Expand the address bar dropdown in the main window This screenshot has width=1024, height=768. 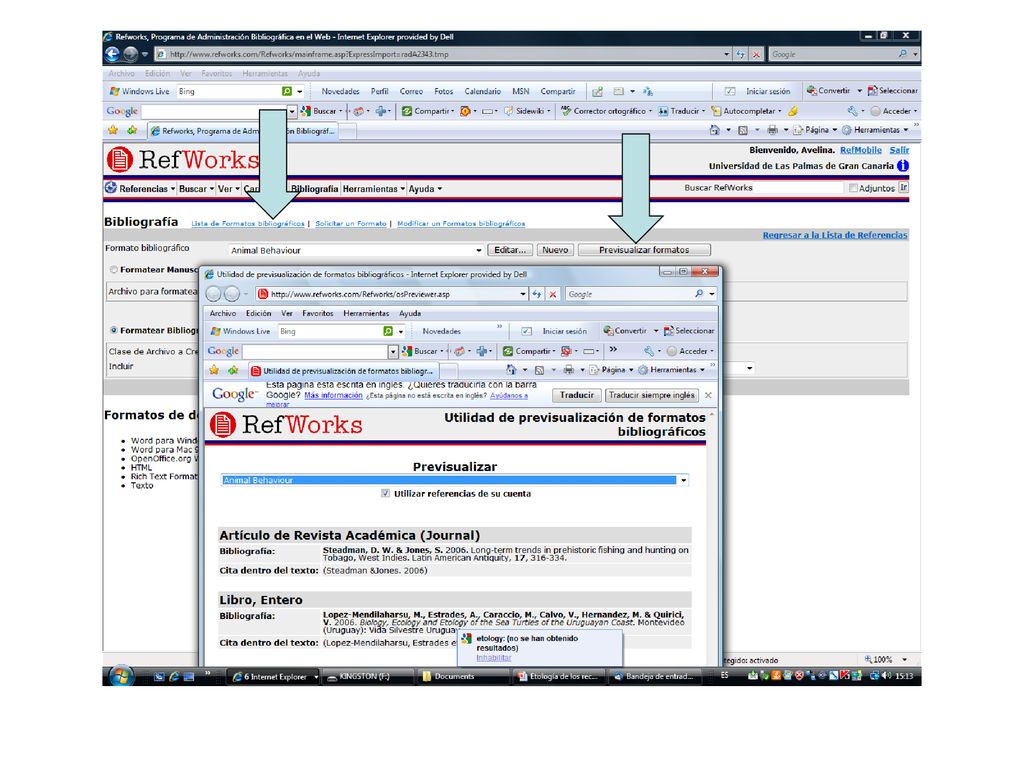(x=727, y=54)
